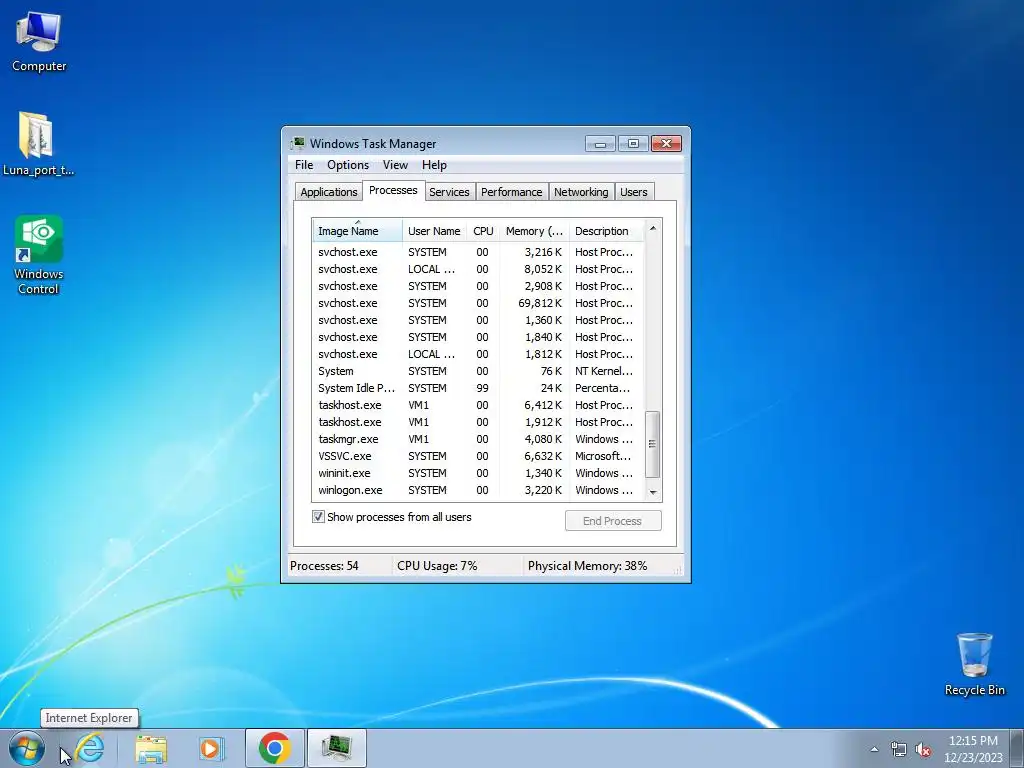Click the network tray icon
Image resolution: width=1024 pixels, height=768 pixels.
pos(899,750)
